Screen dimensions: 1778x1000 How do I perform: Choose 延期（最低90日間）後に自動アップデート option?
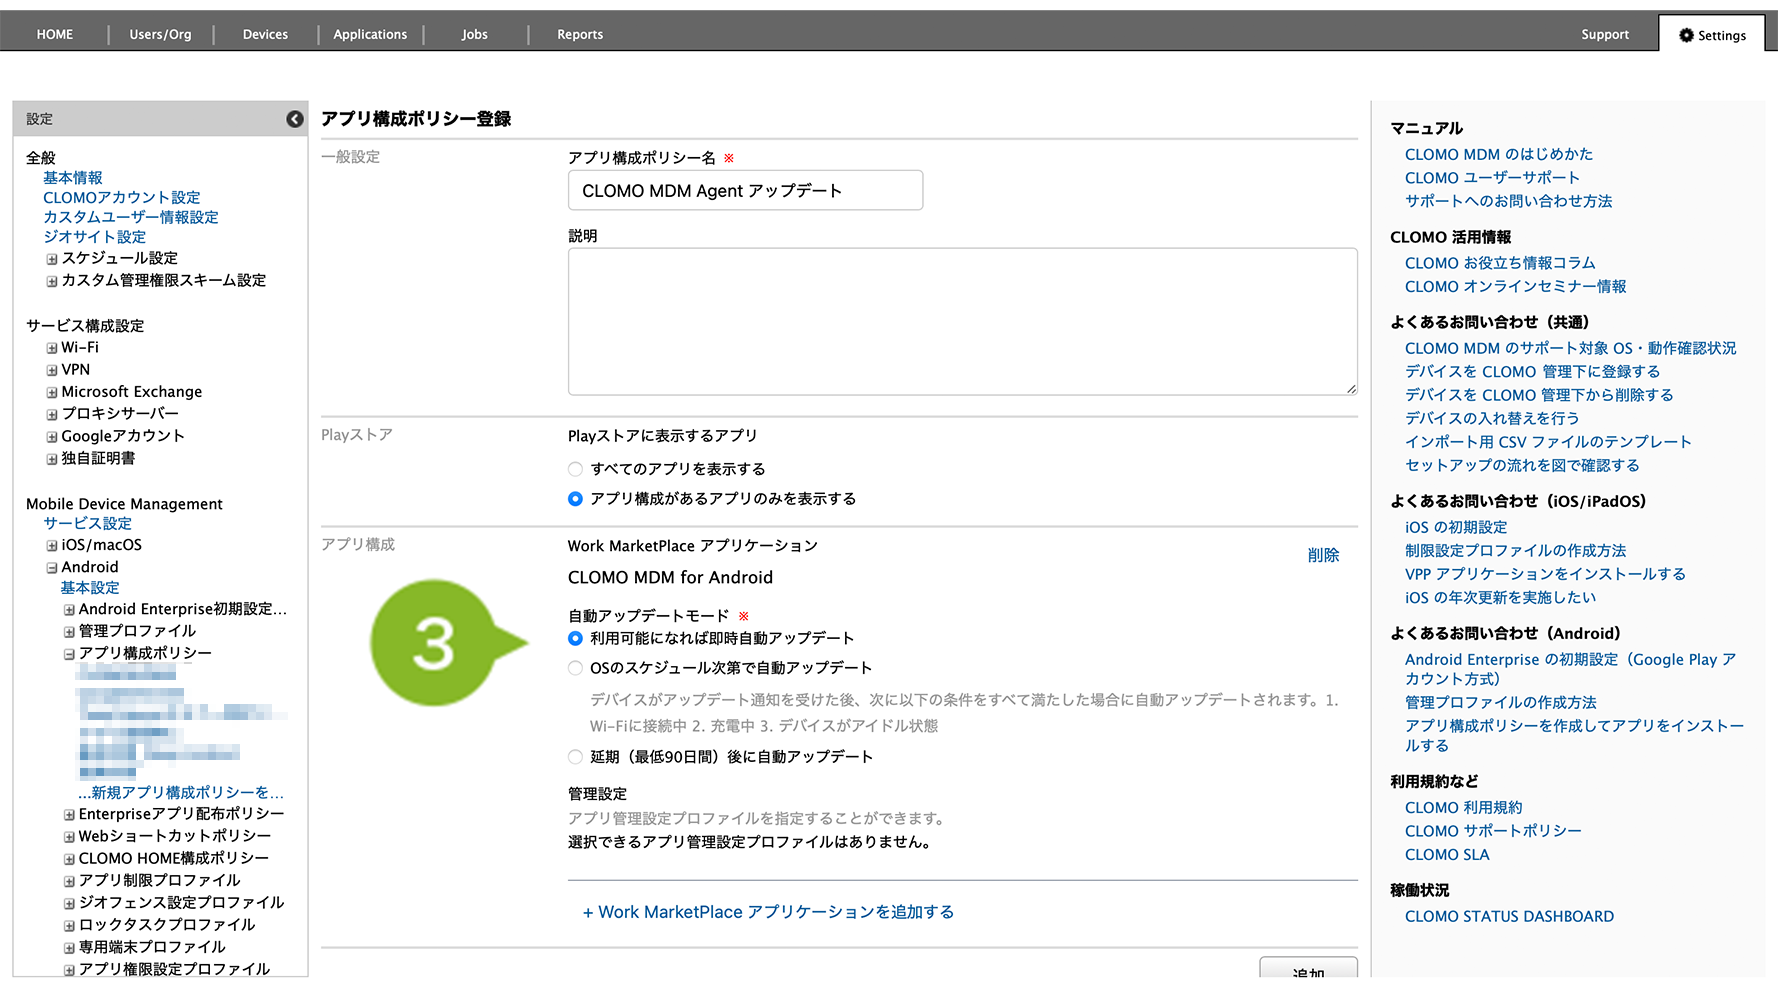[575, 757]
